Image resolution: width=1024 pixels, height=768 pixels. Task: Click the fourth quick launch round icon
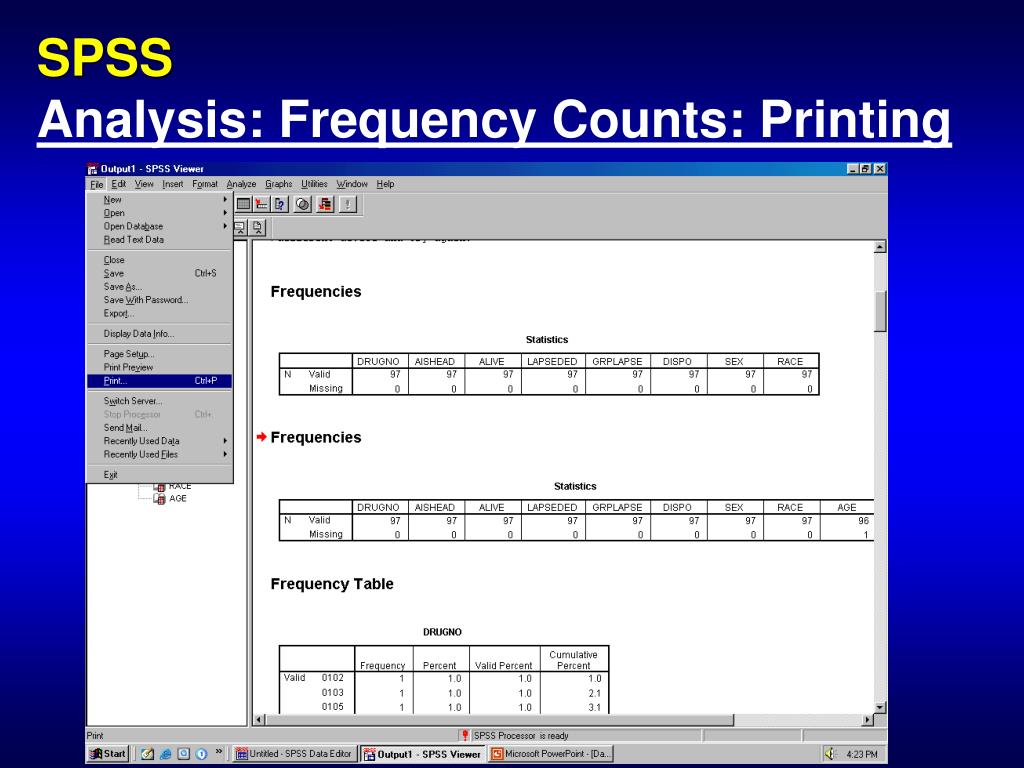click(201, 754)
